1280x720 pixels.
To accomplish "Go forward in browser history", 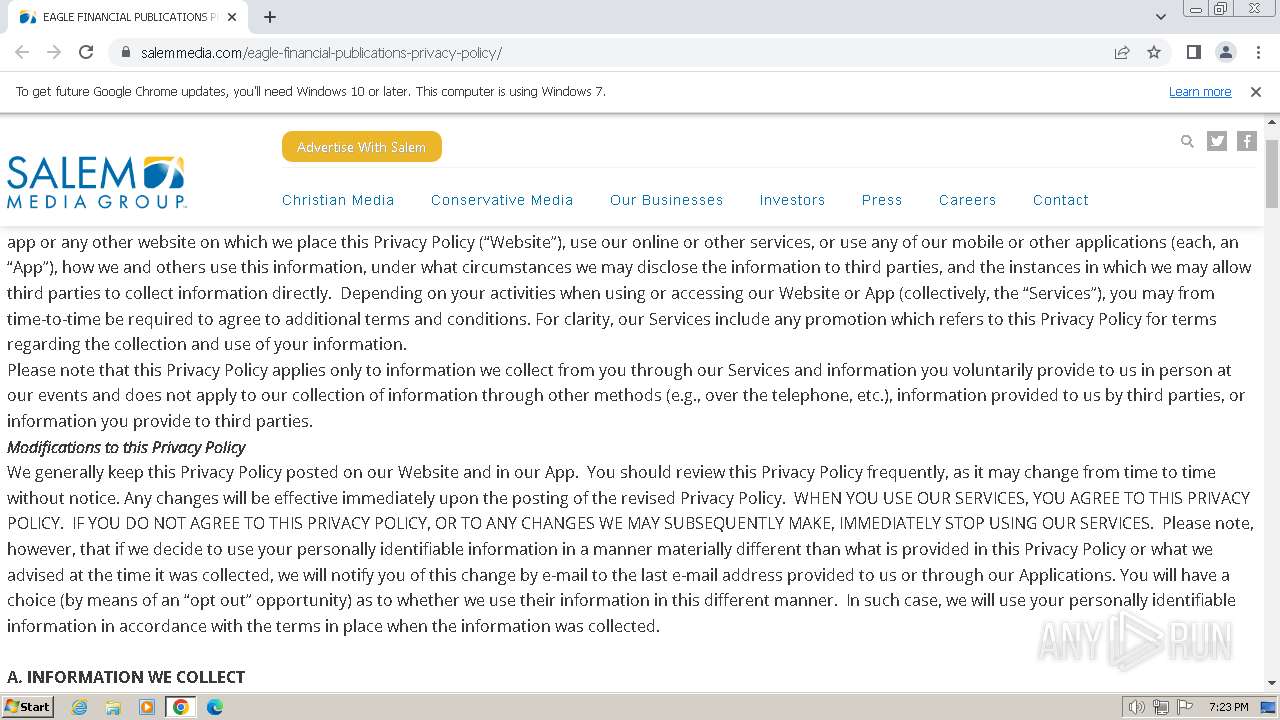I will point(54,52).
